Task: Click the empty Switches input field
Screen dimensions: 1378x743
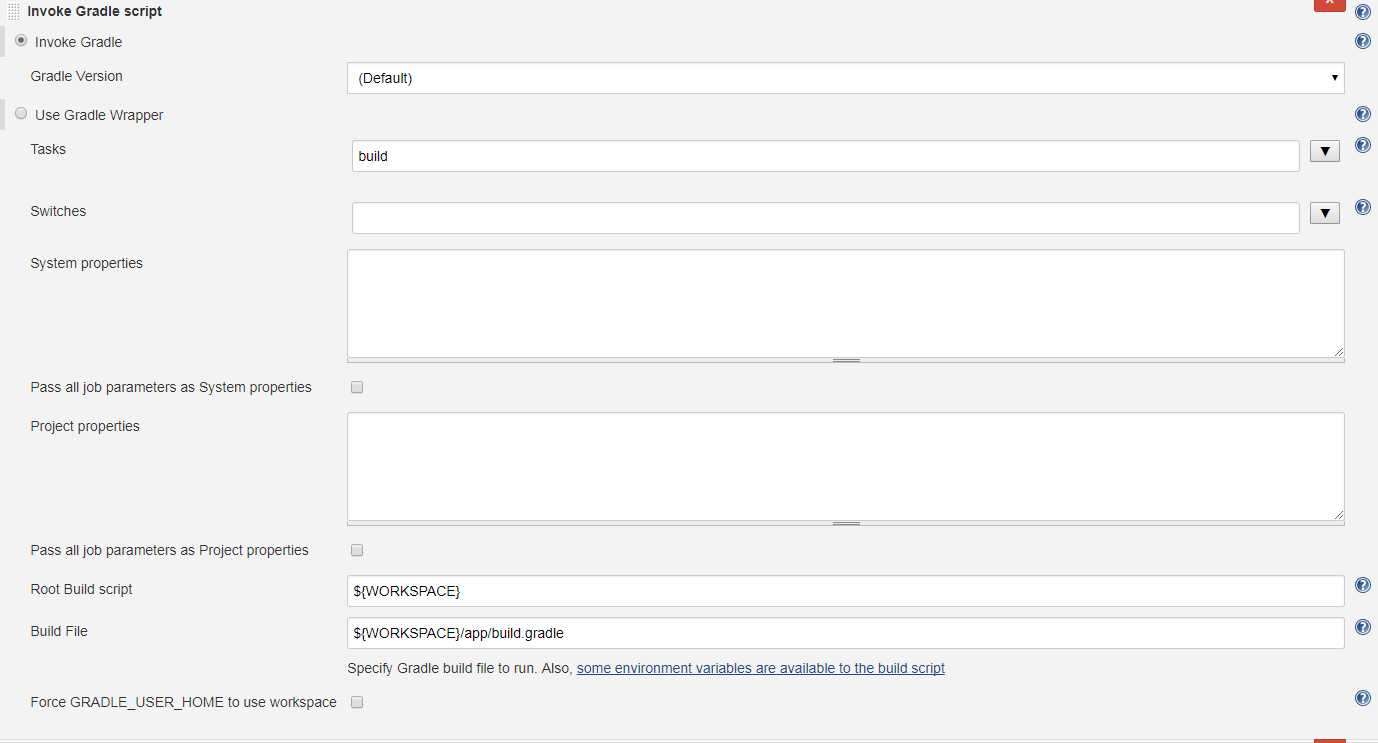Action: point(826,218)
